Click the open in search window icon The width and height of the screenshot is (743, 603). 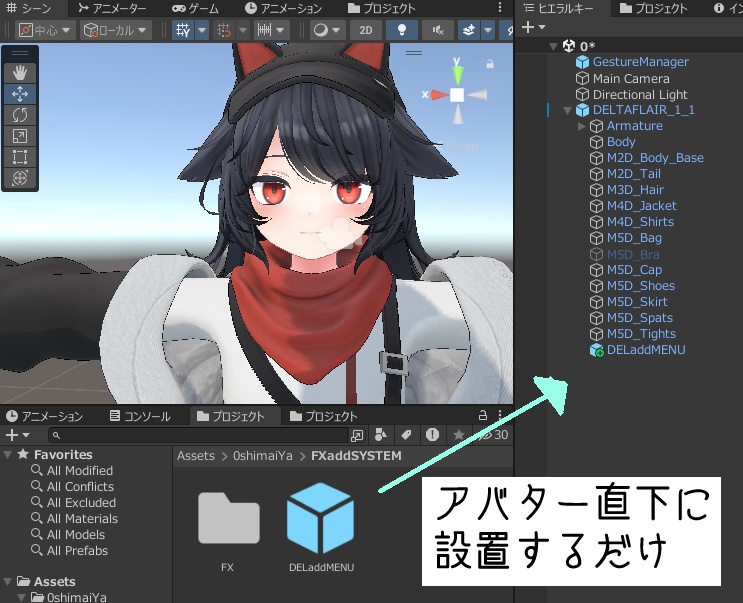coord(356,435)
